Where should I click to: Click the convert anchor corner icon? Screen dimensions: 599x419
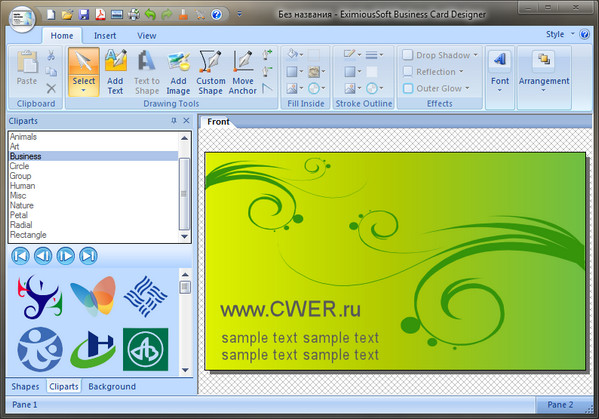(267, 88)
